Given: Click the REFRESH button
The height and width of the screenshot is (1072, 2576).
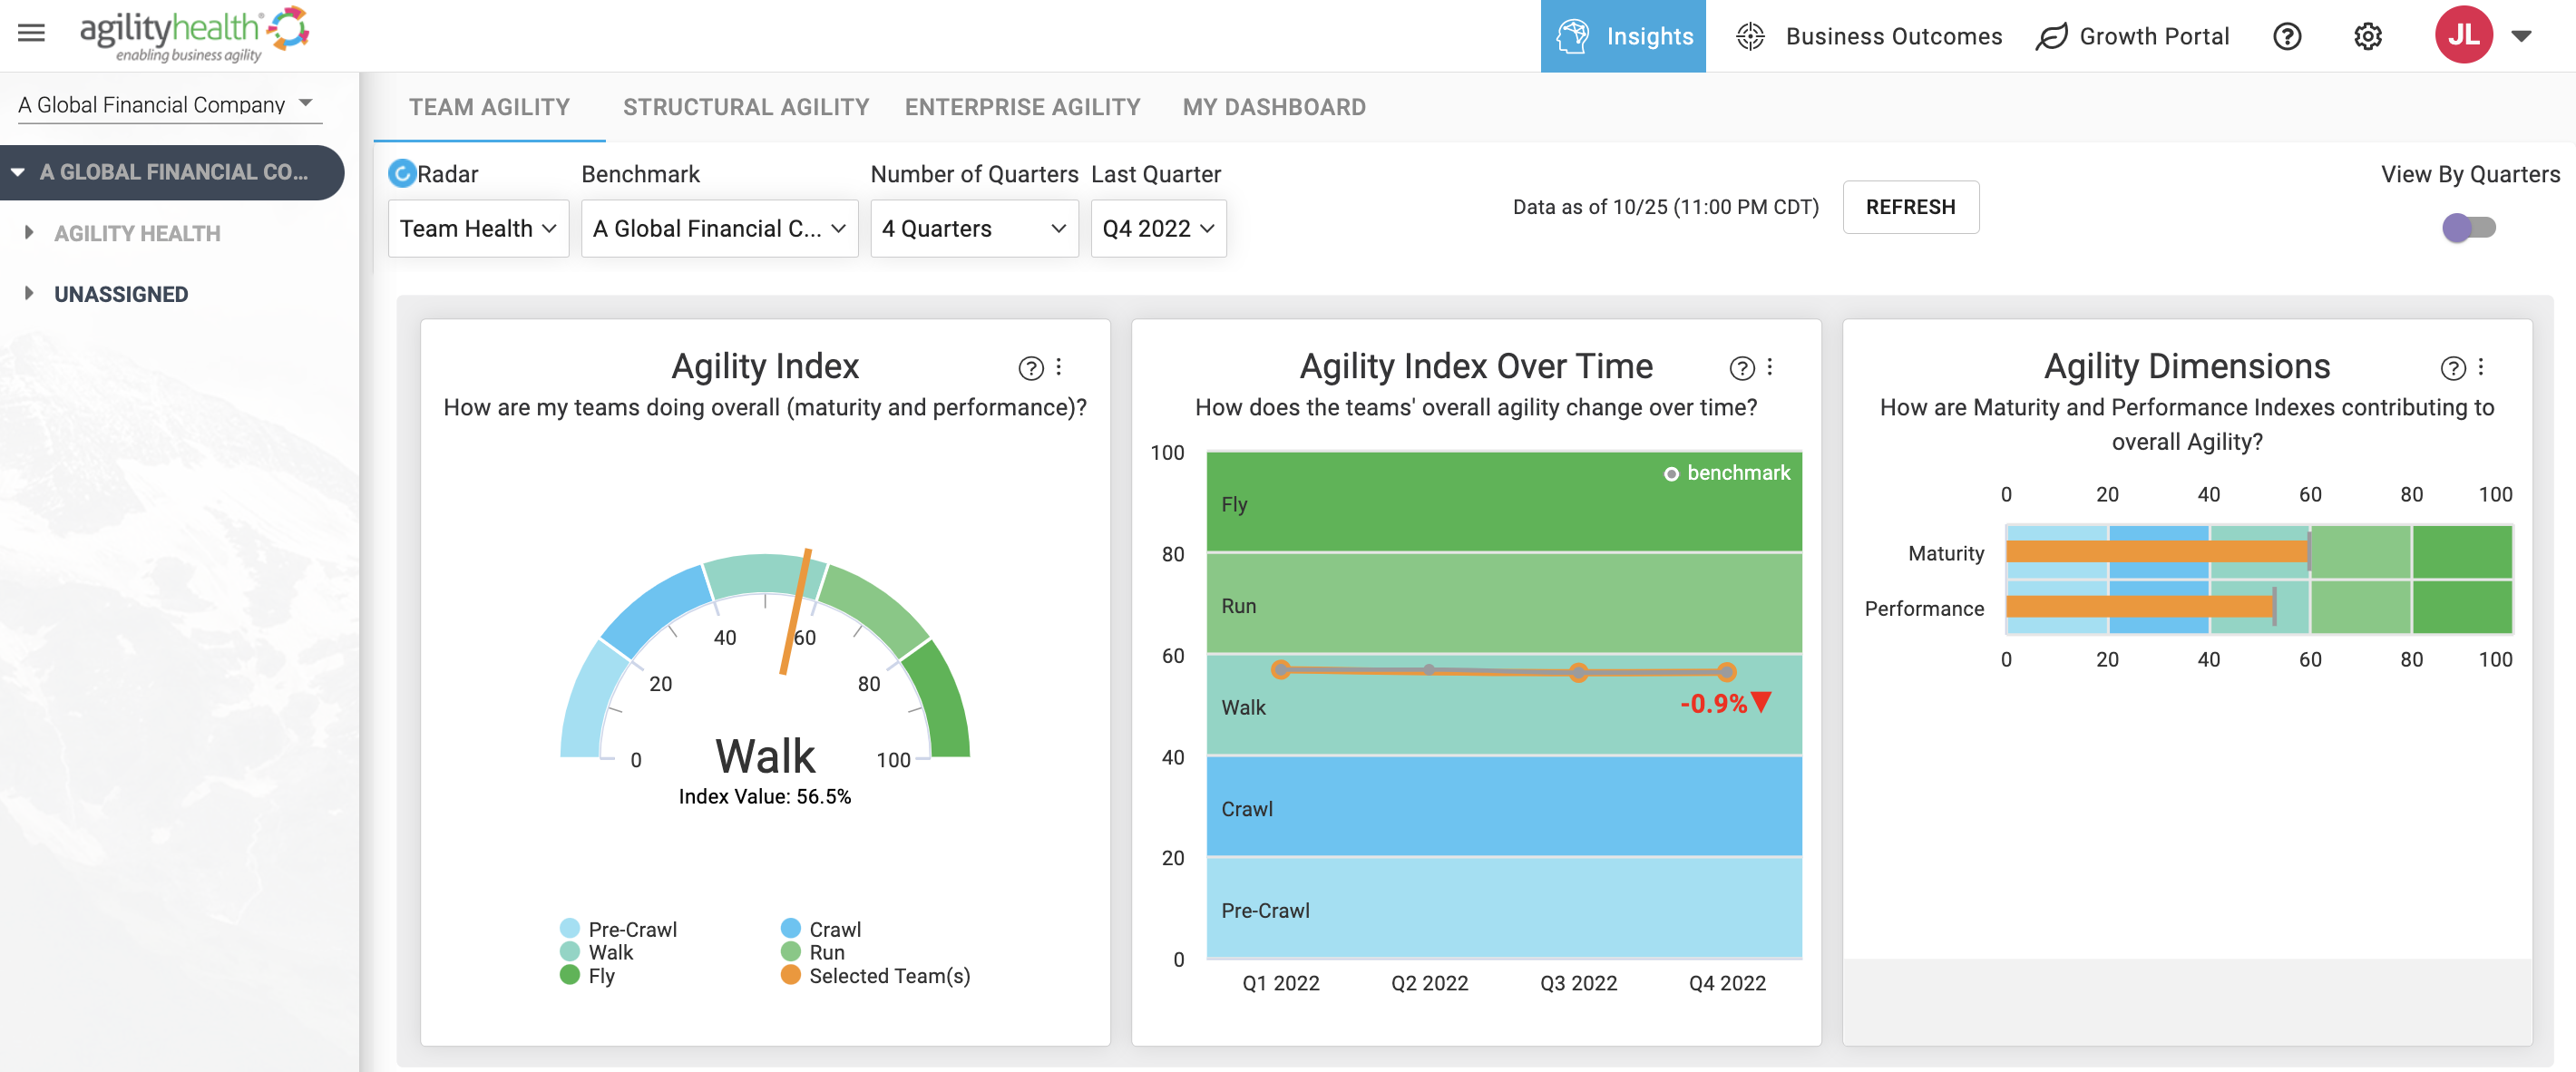Looking at the screenshot, I should tap(1910, 207).
